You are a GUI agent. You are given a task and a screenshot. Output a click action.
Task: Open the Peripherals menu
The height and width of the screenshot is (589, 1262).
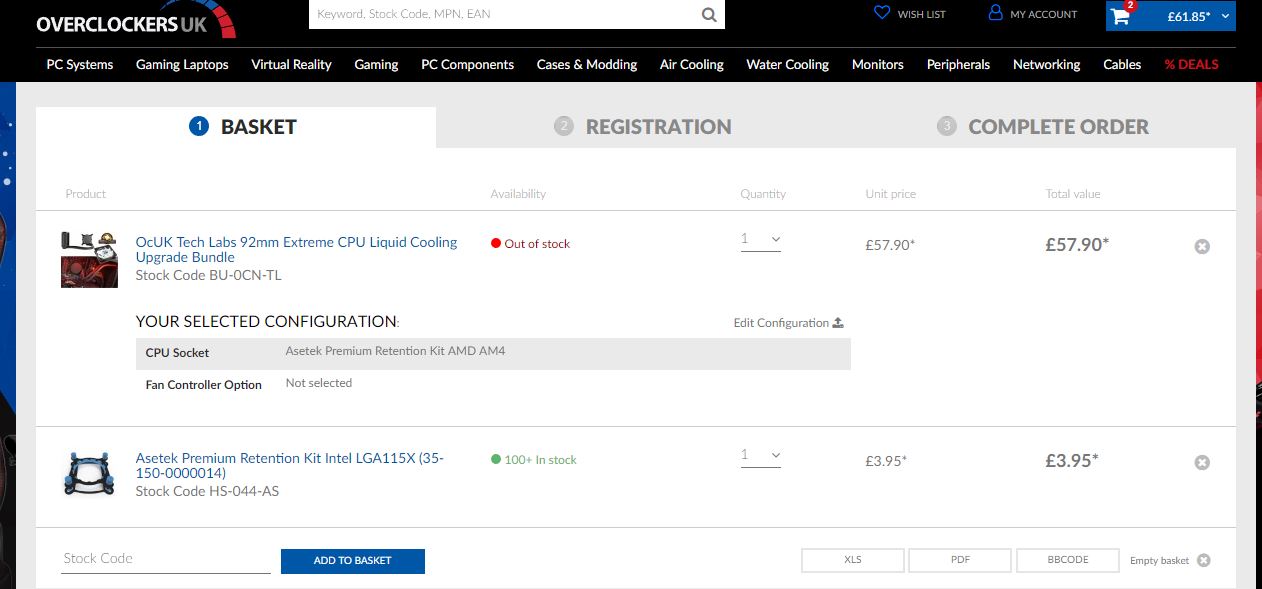(x=958, y=64)
